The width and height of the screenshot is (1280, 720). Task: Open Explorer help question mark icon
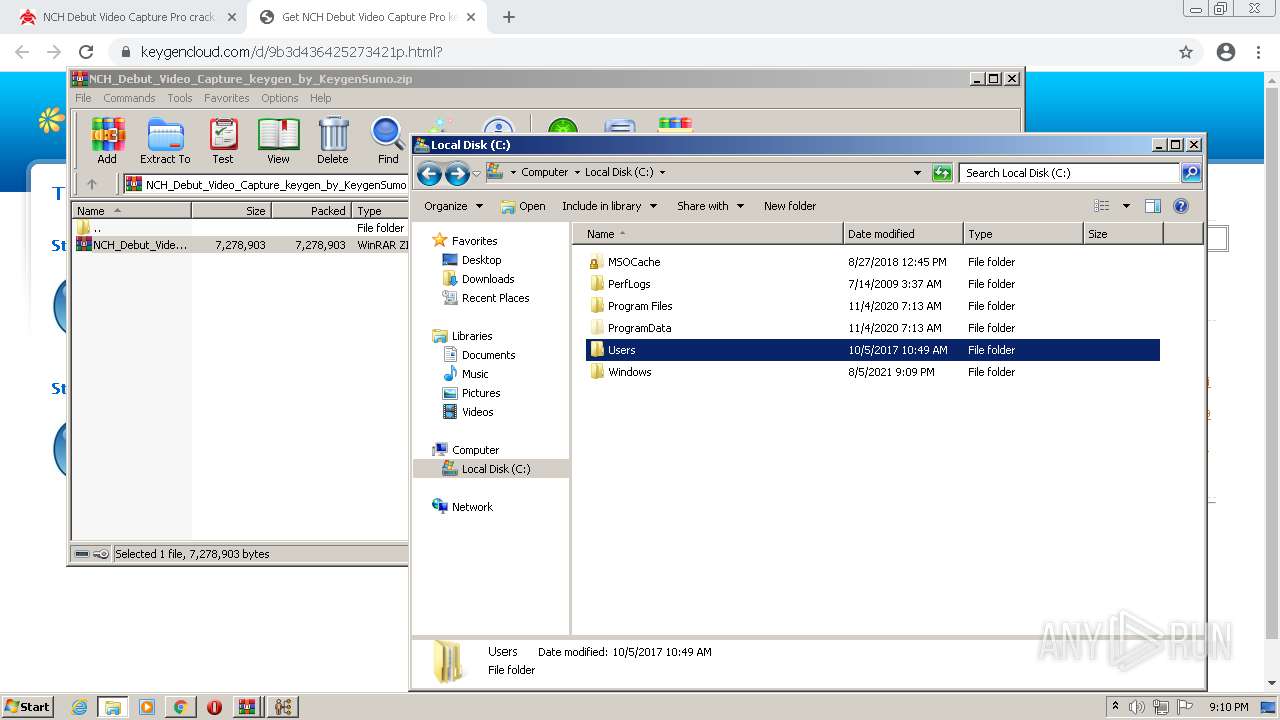point(1181,206)
